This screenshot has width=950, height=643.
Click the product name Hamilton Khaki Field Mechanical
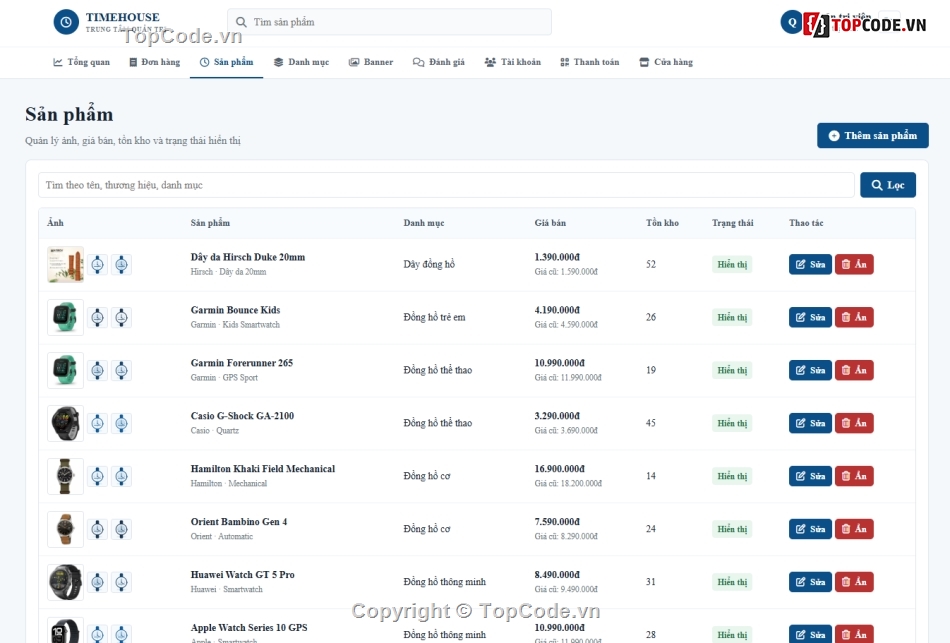(262, 468)
